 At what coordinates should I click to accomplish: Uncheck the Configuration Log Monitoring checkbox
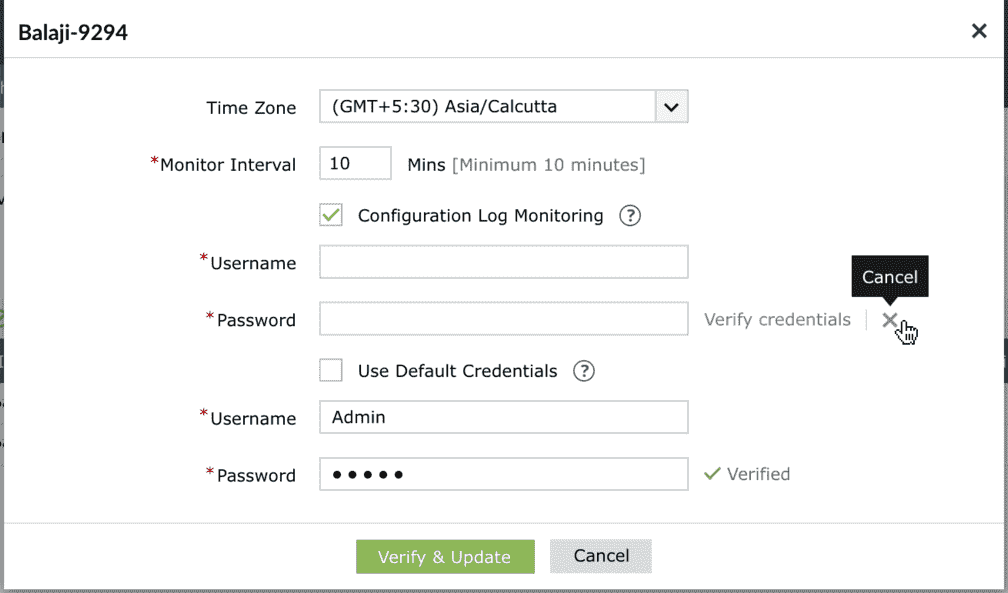[x=331, y=215]
